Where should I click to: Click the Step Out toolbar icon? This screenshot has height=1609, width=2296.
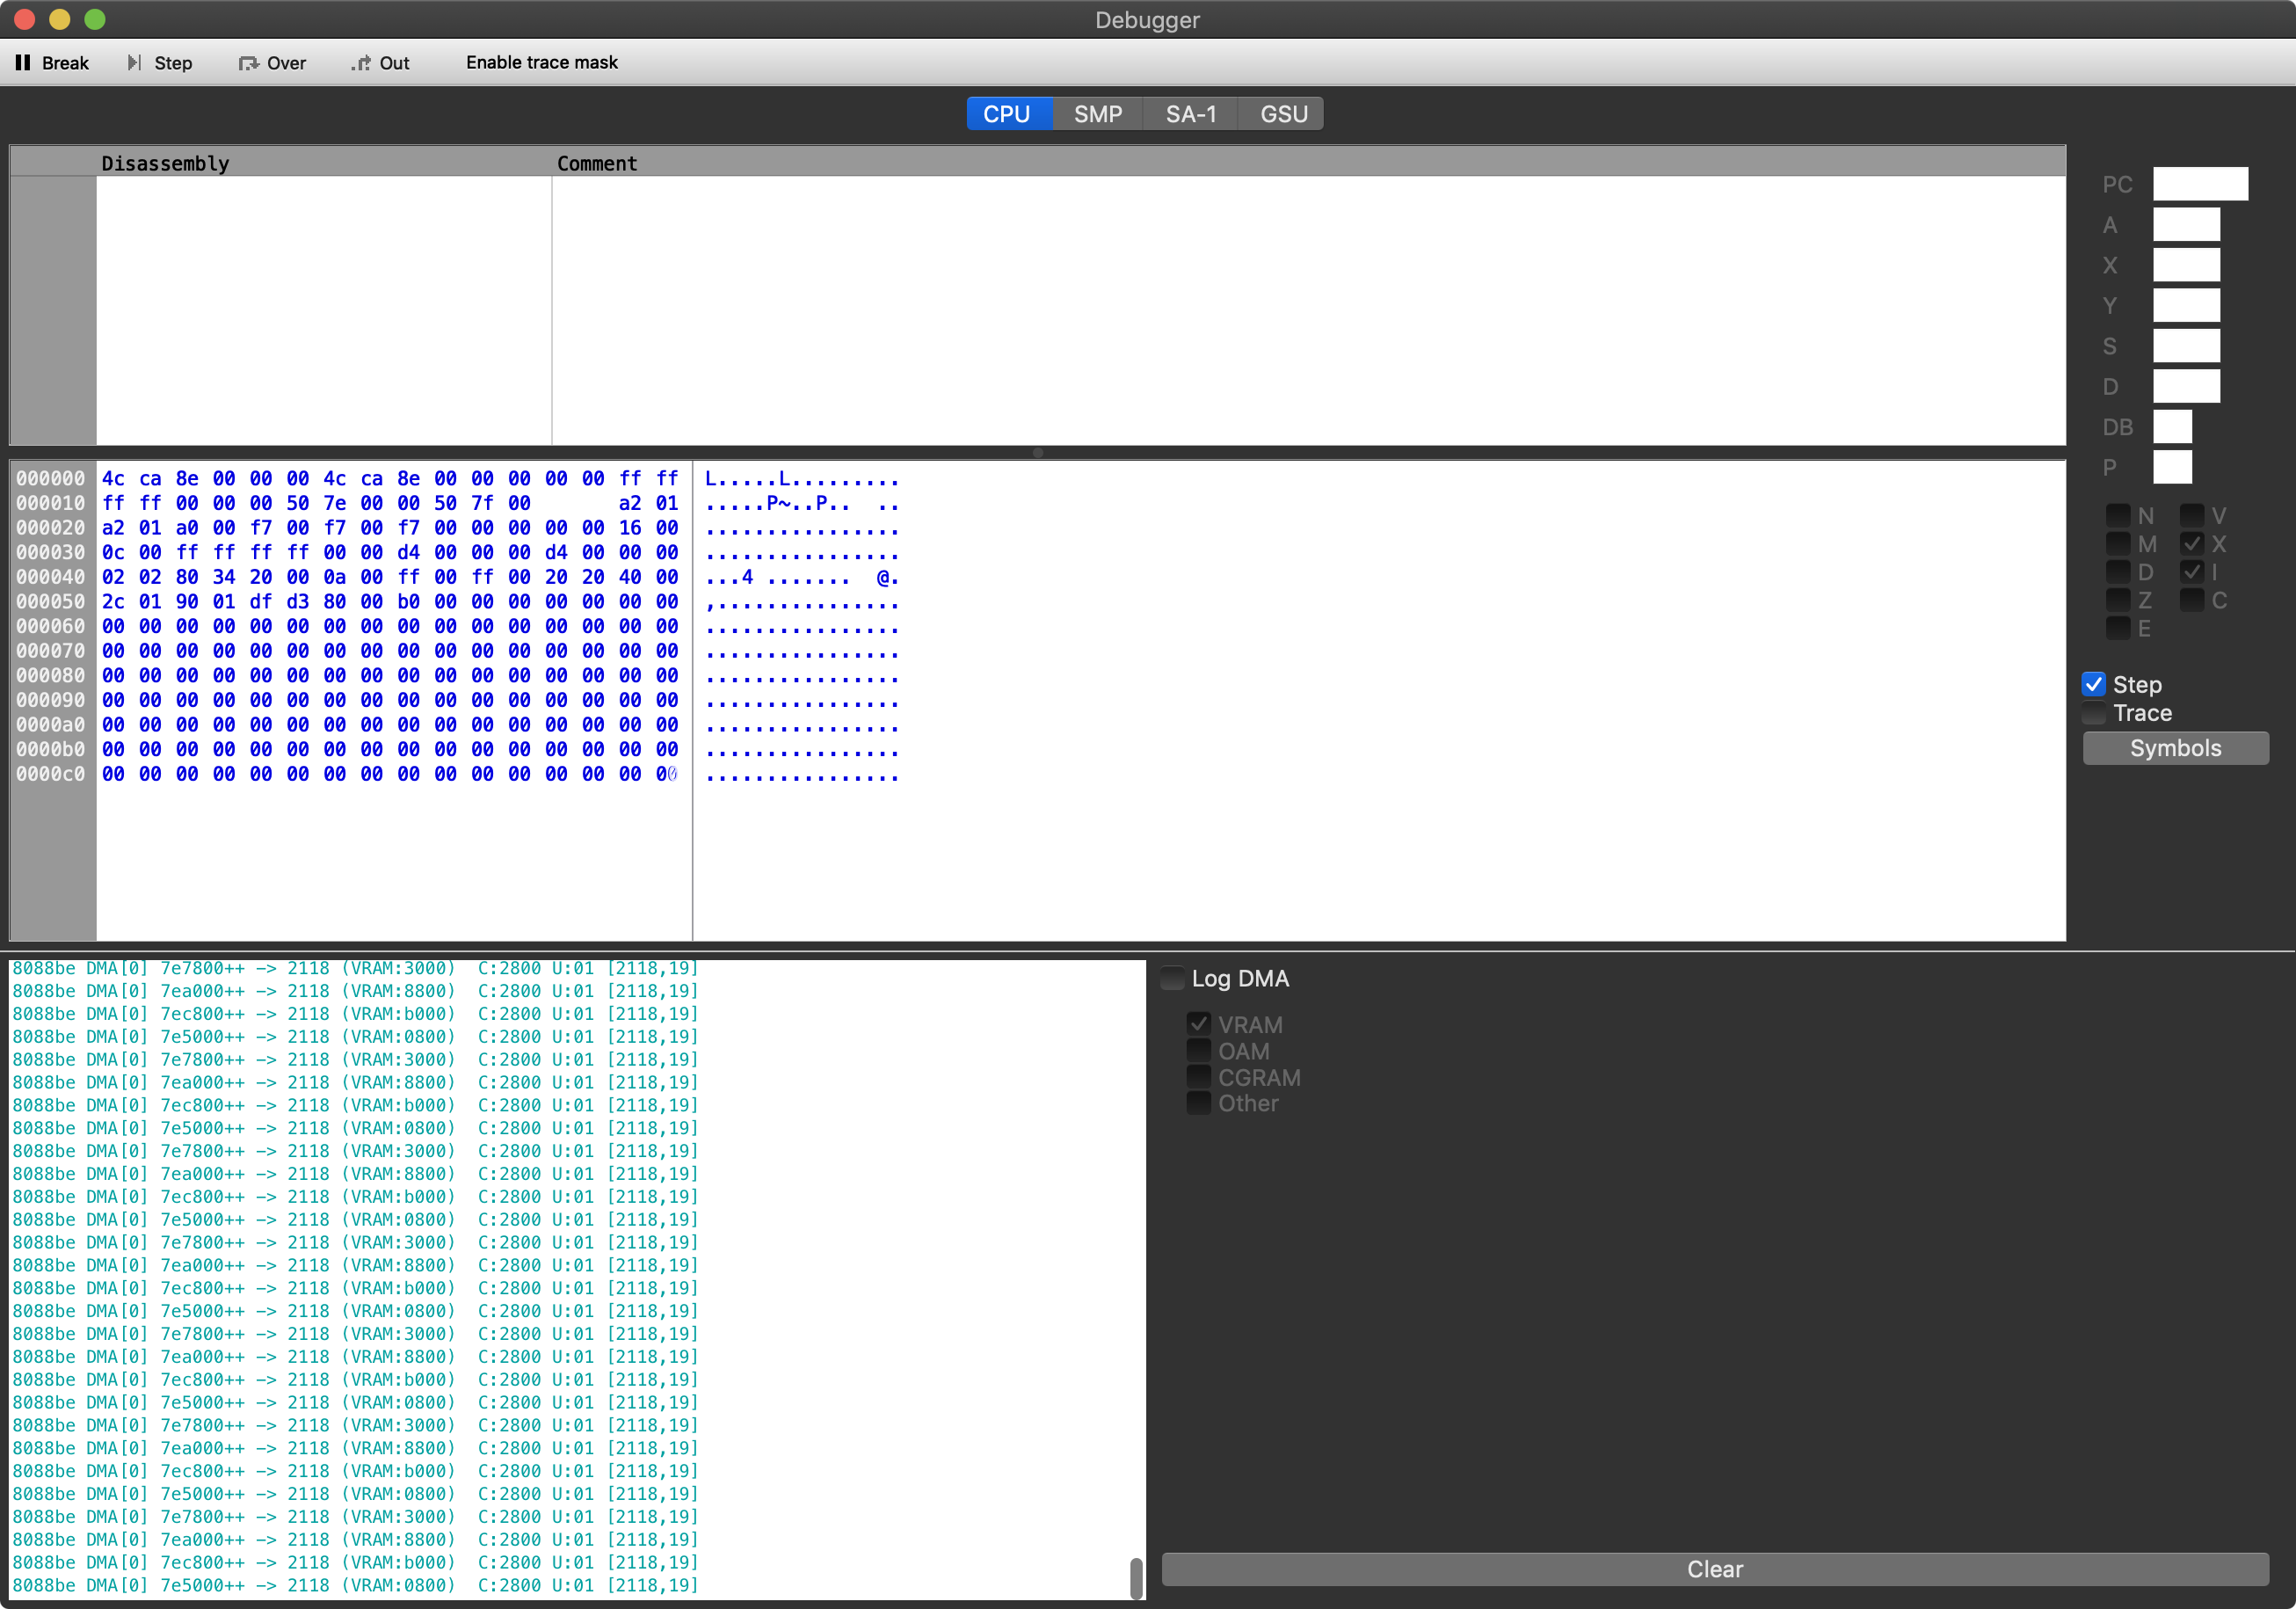[x=361, y=63]
